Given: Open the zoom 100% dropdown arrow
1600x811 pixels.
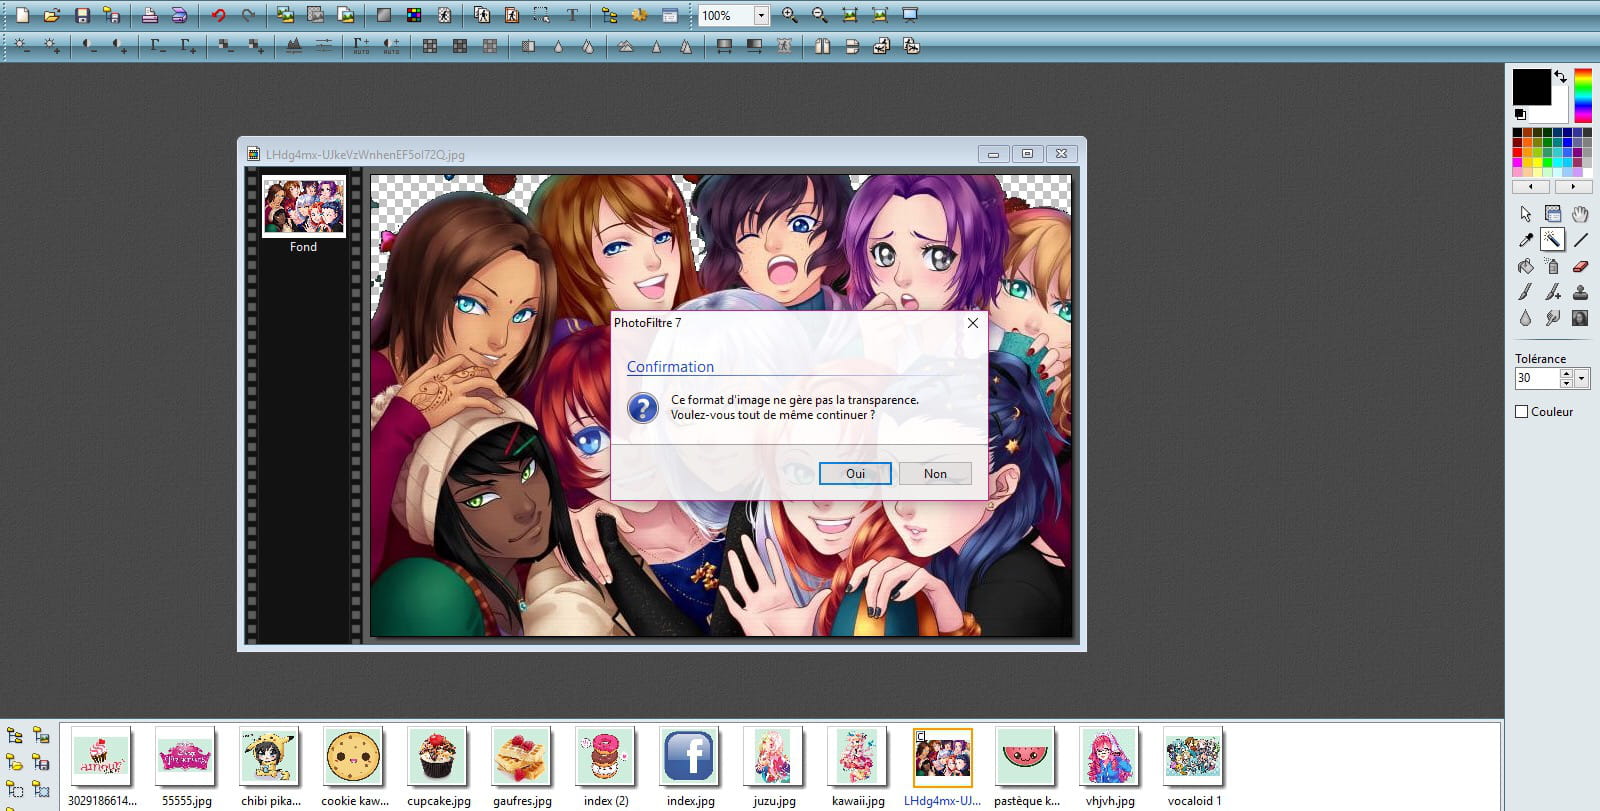Looking at the screenshot, I should click(761, 15).
